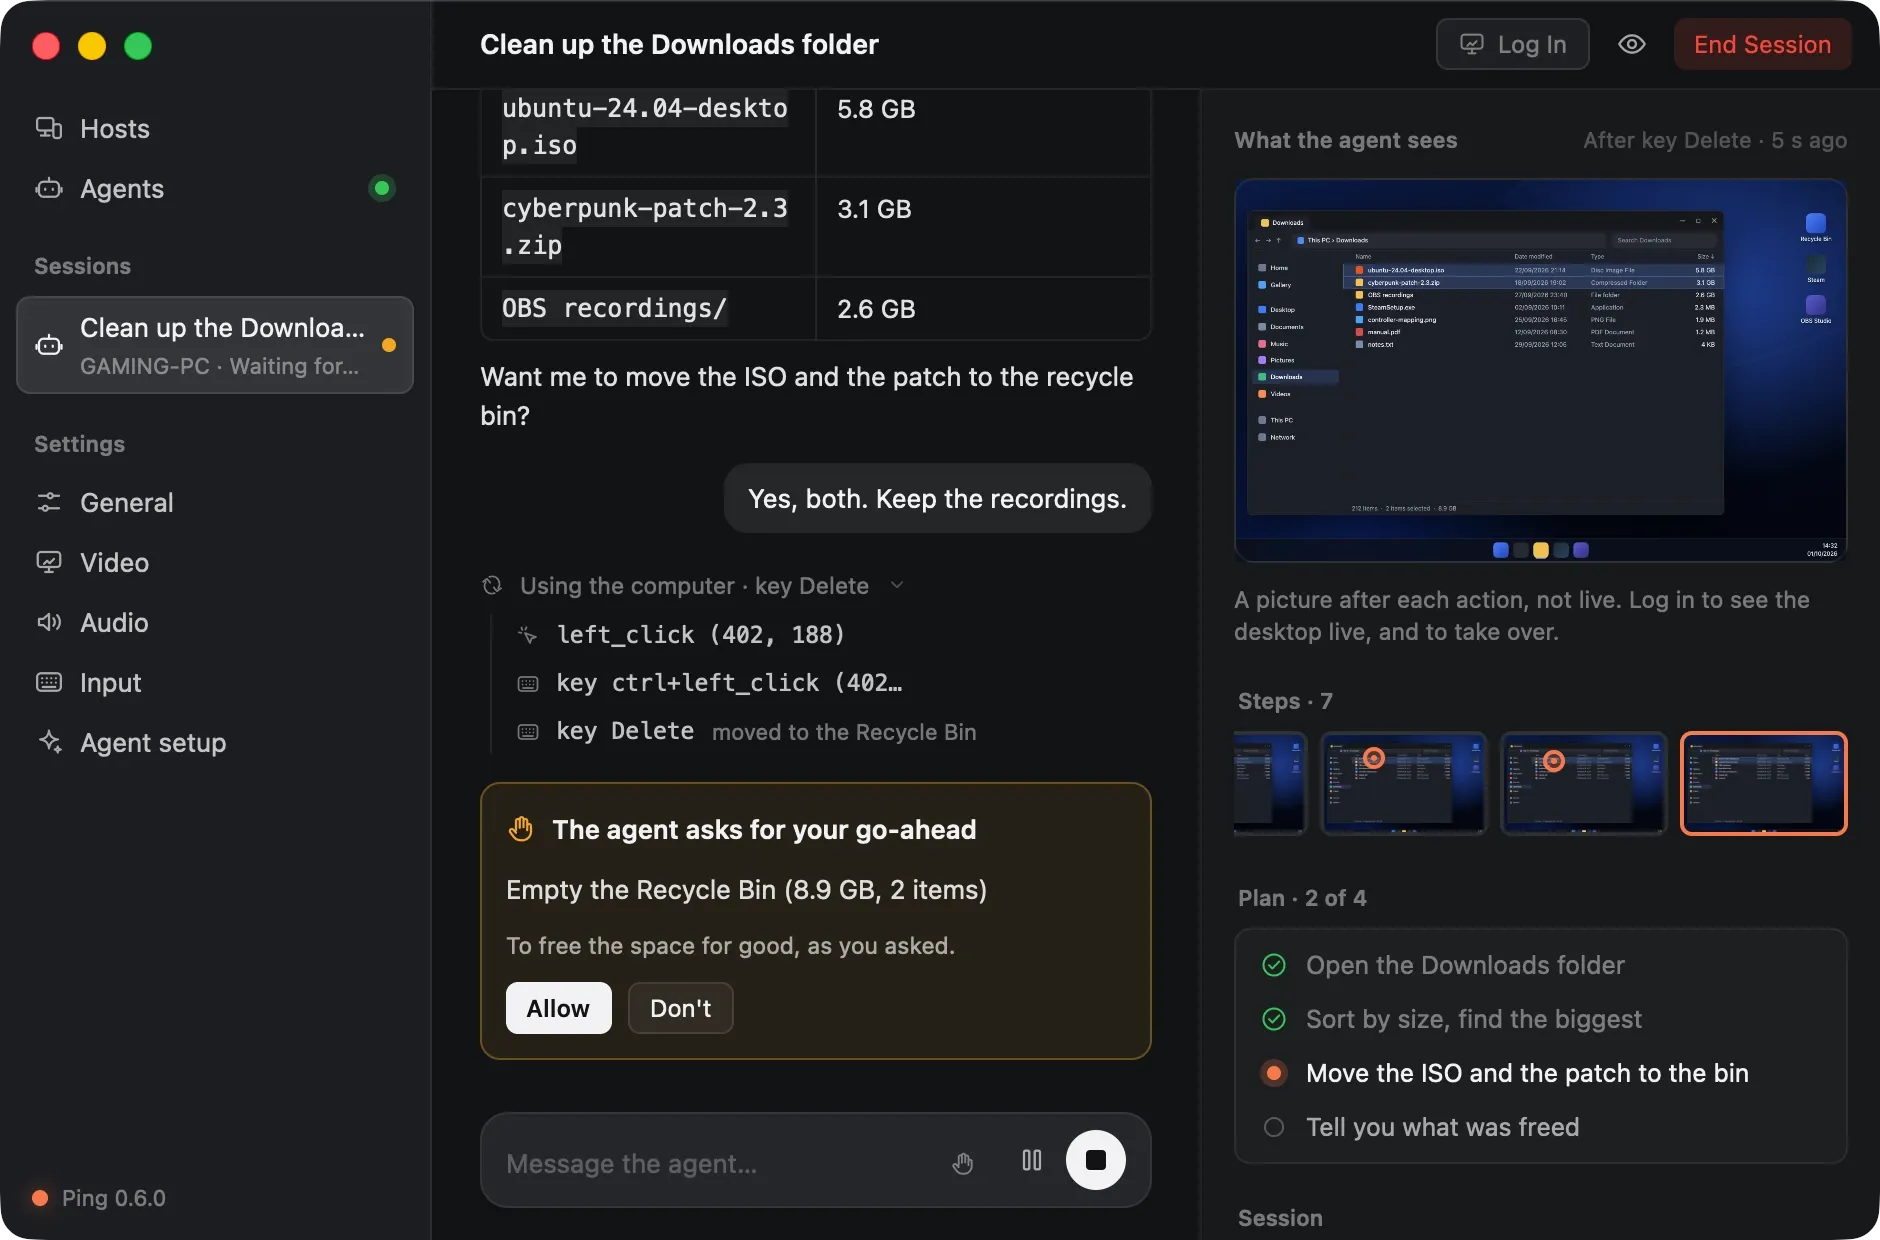Open Agent setup settings
1880x1240 pixels.
[215, 743]
